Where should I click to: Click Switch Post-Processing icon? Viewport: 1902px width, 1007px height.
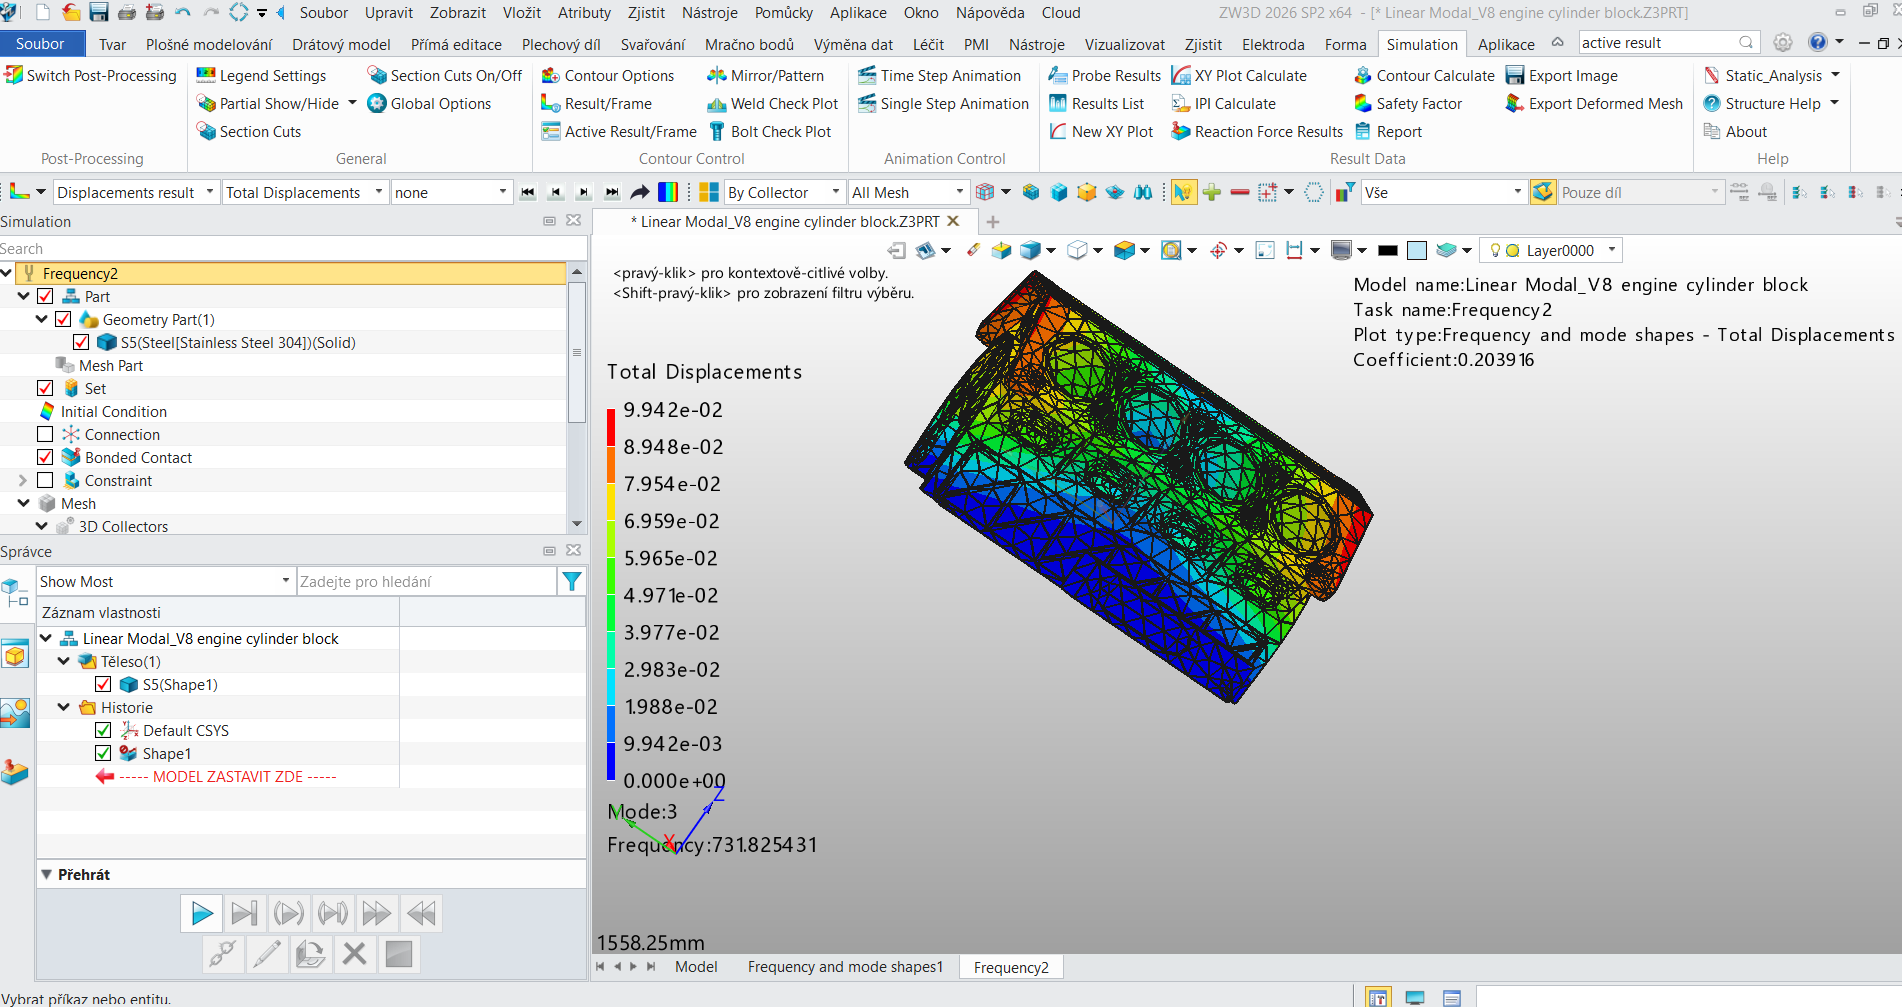pyautogui.click(x=13, y=75)
